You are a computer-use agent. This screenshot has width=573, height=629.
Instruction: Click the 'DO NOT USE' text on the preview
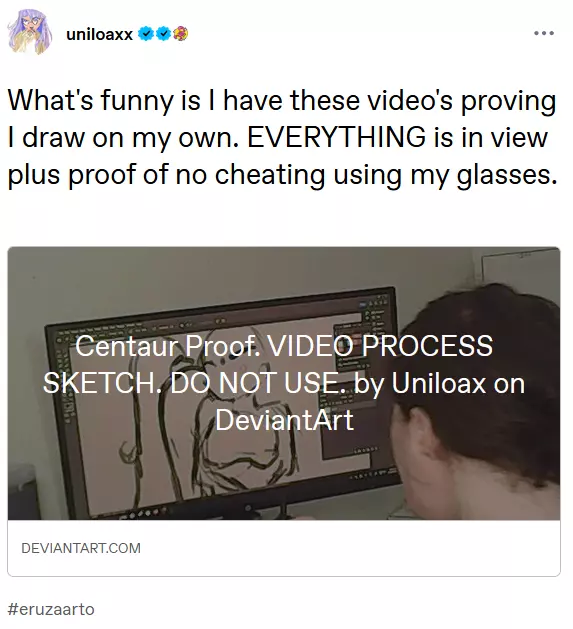[259, 383]
